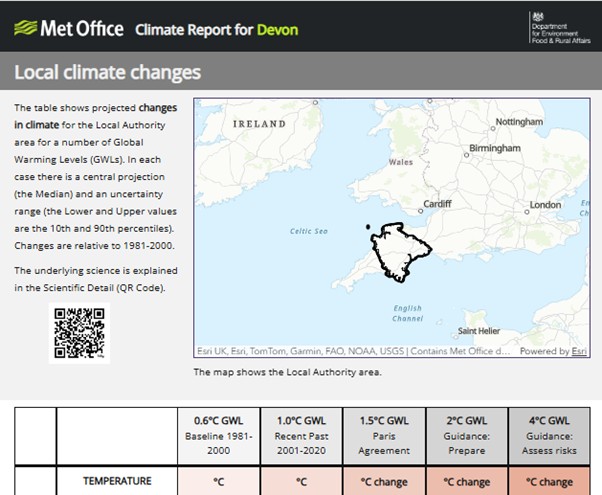Click the IRELAND label on the map
Screen dimensions: 602x495
click(259, 124)
